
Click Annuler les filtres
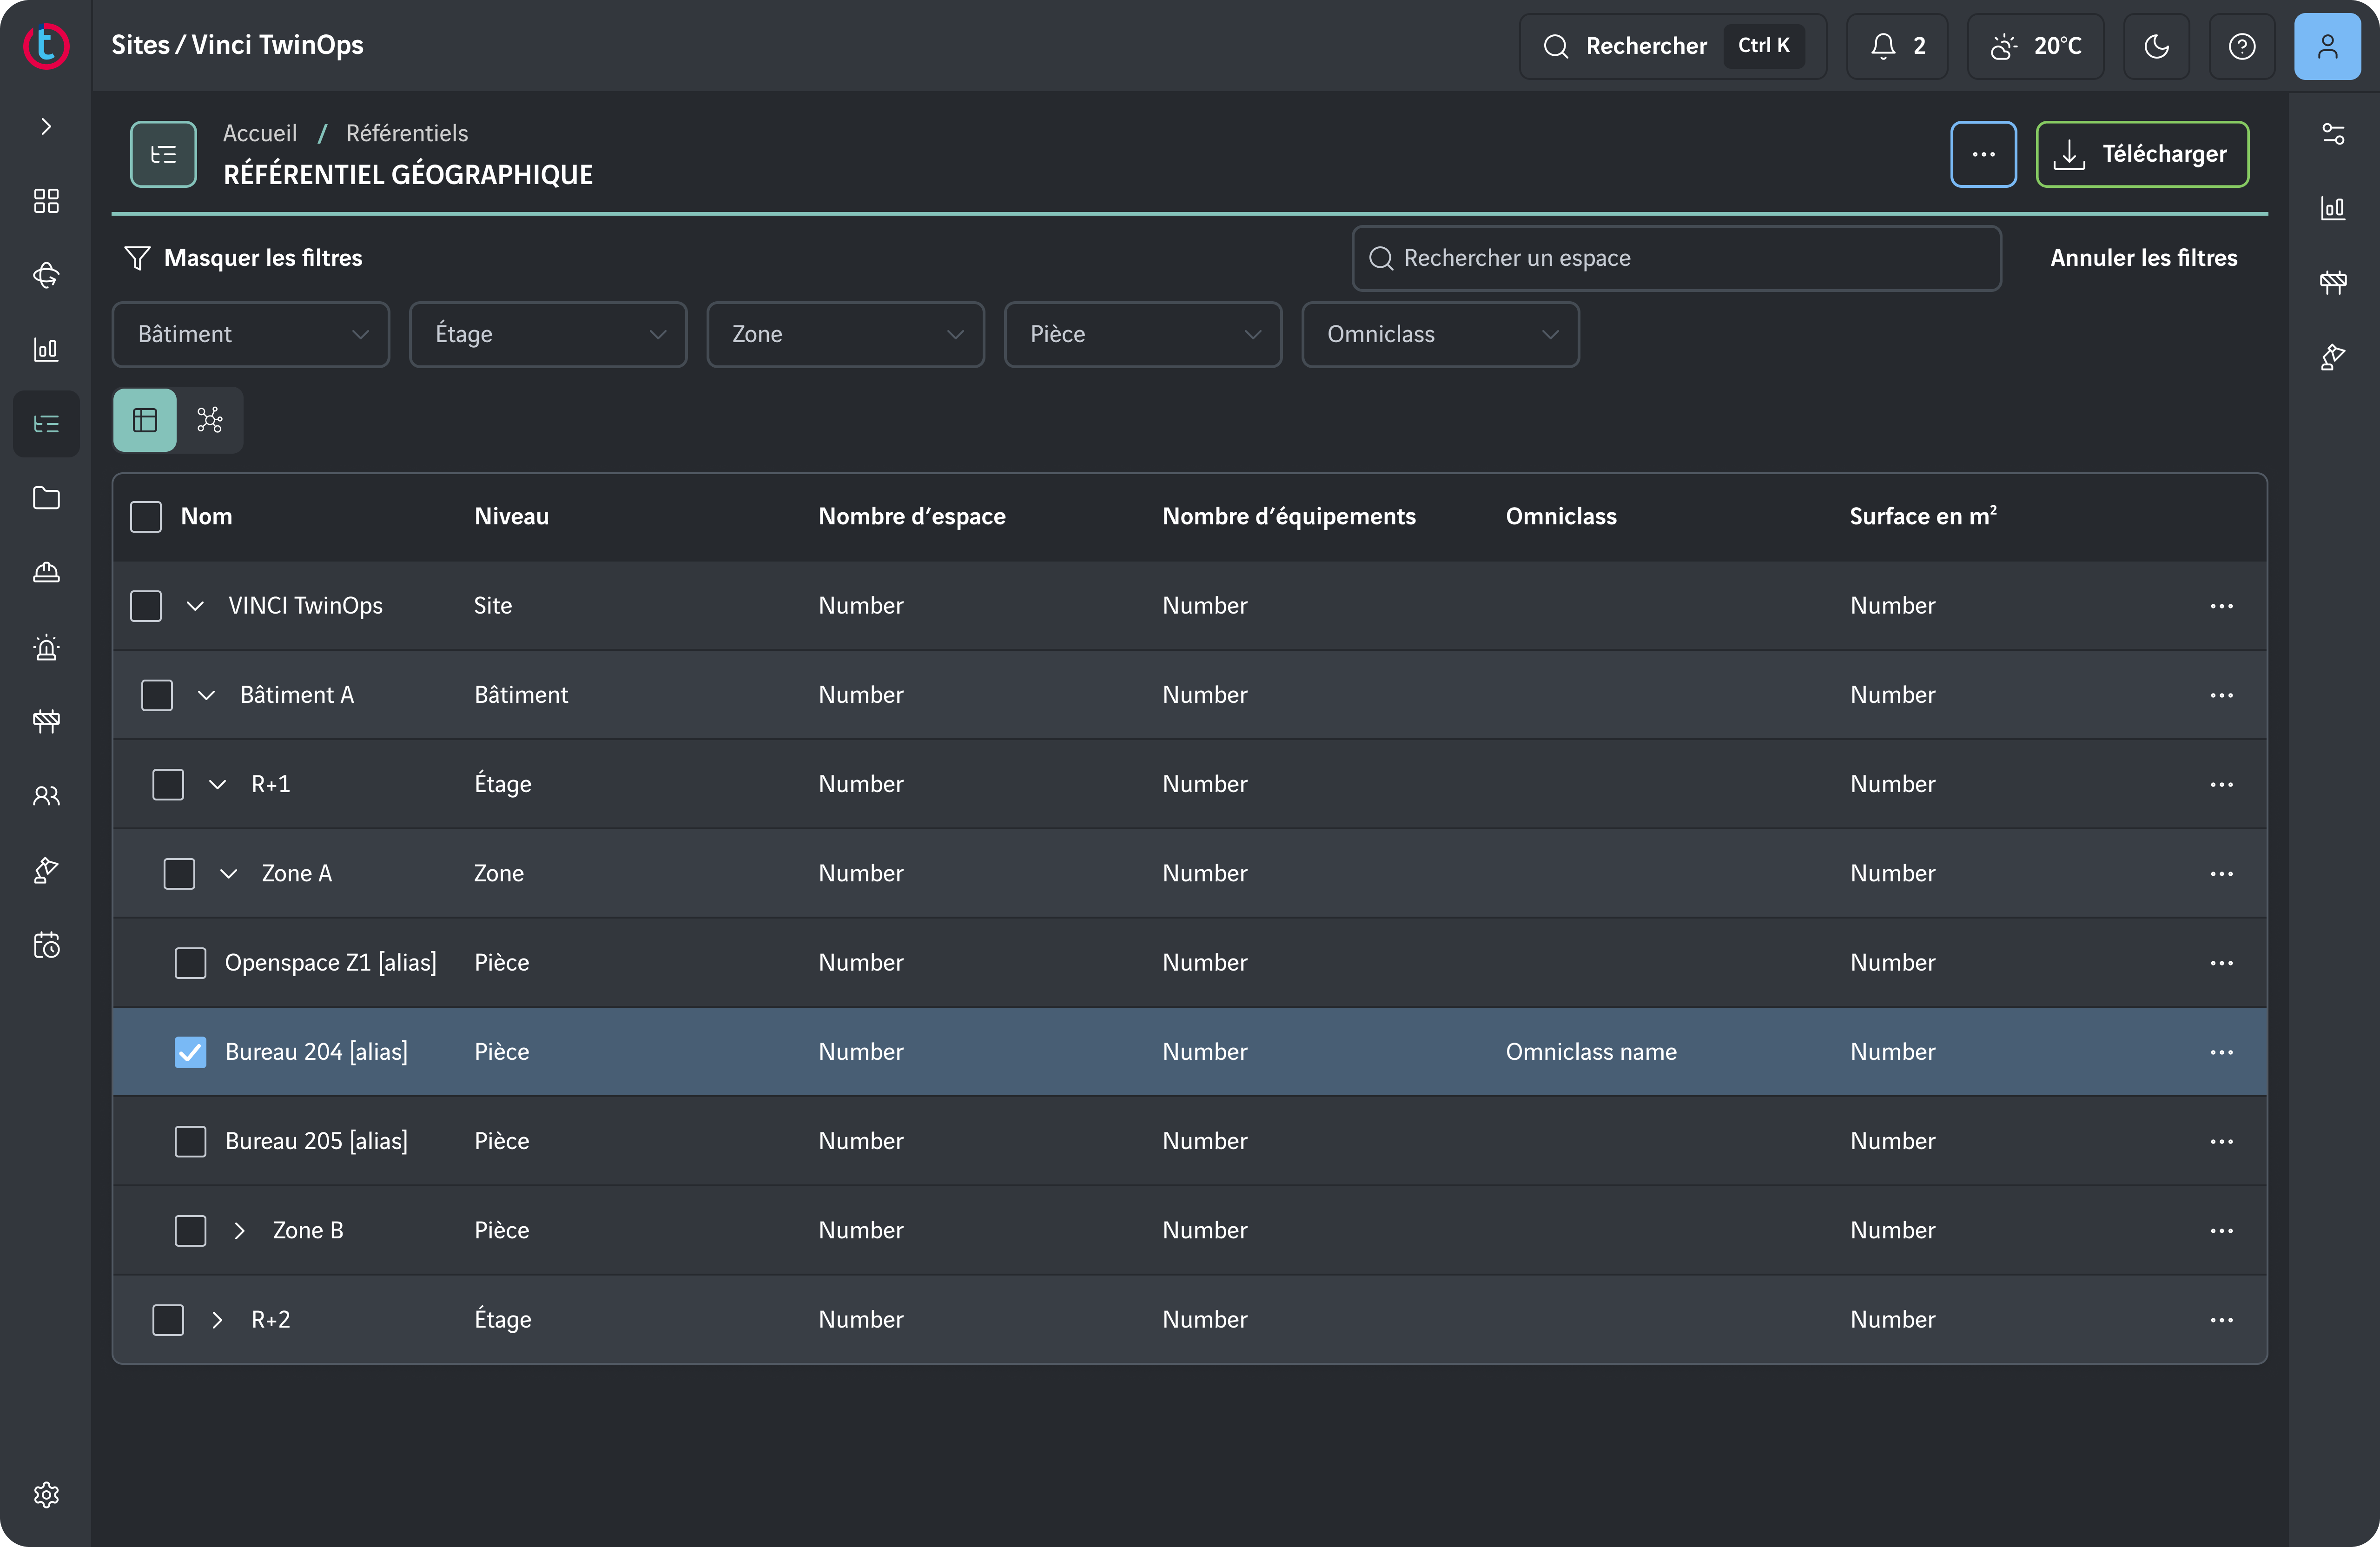(x=2143, y=258)
